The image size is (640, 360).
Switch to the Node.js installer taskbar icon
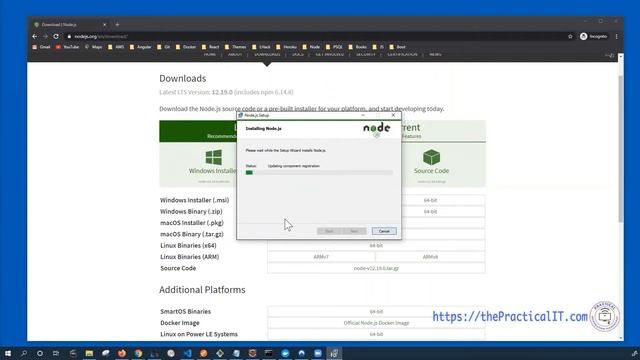pyautogui.click(x=334, y=353)
